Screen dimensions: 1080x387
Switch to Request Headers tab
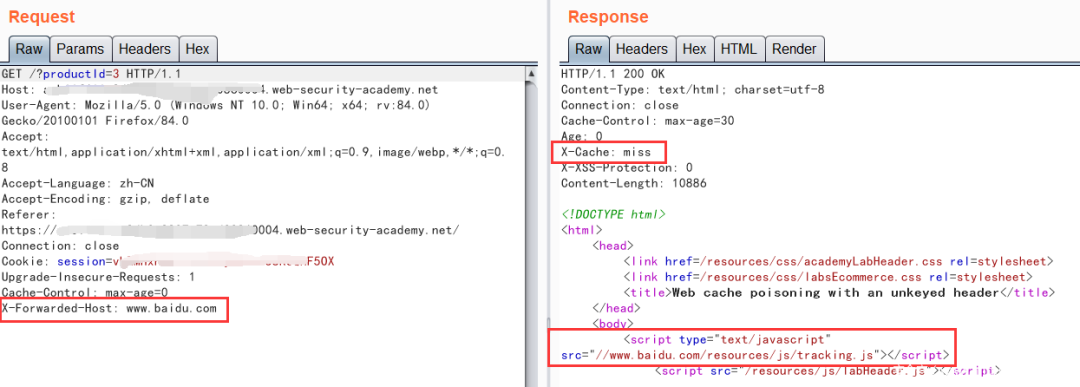(x=145, y=49)
